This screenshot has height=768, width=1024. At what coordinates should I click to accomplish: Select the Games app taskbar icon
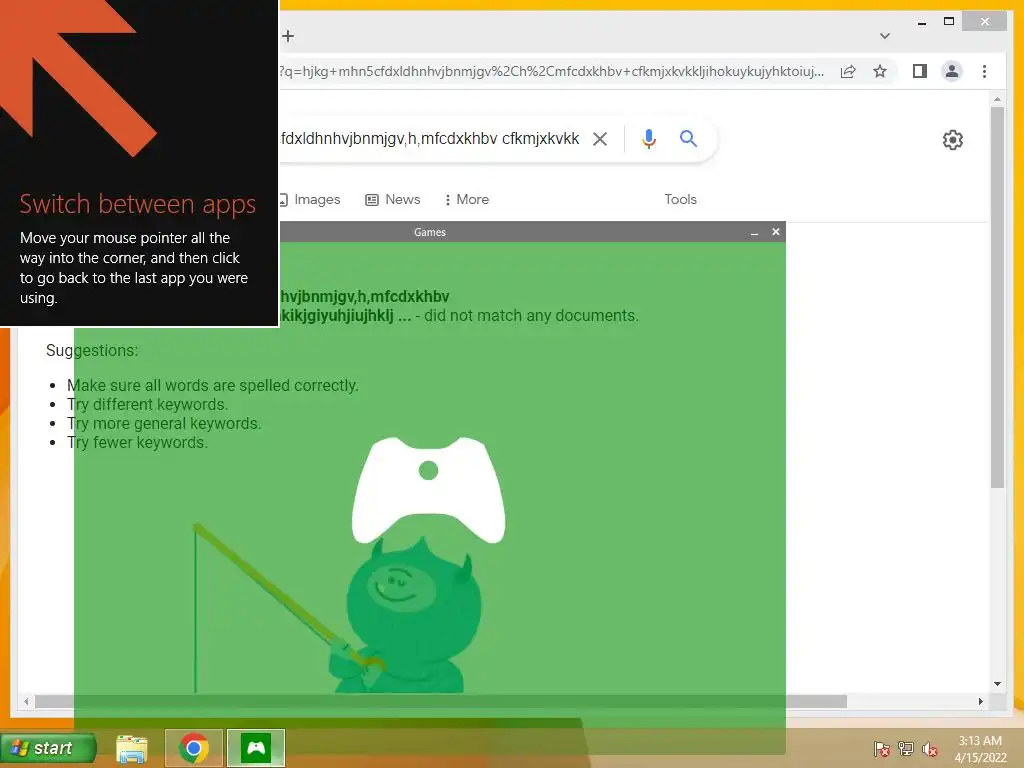tap(256, 748)
